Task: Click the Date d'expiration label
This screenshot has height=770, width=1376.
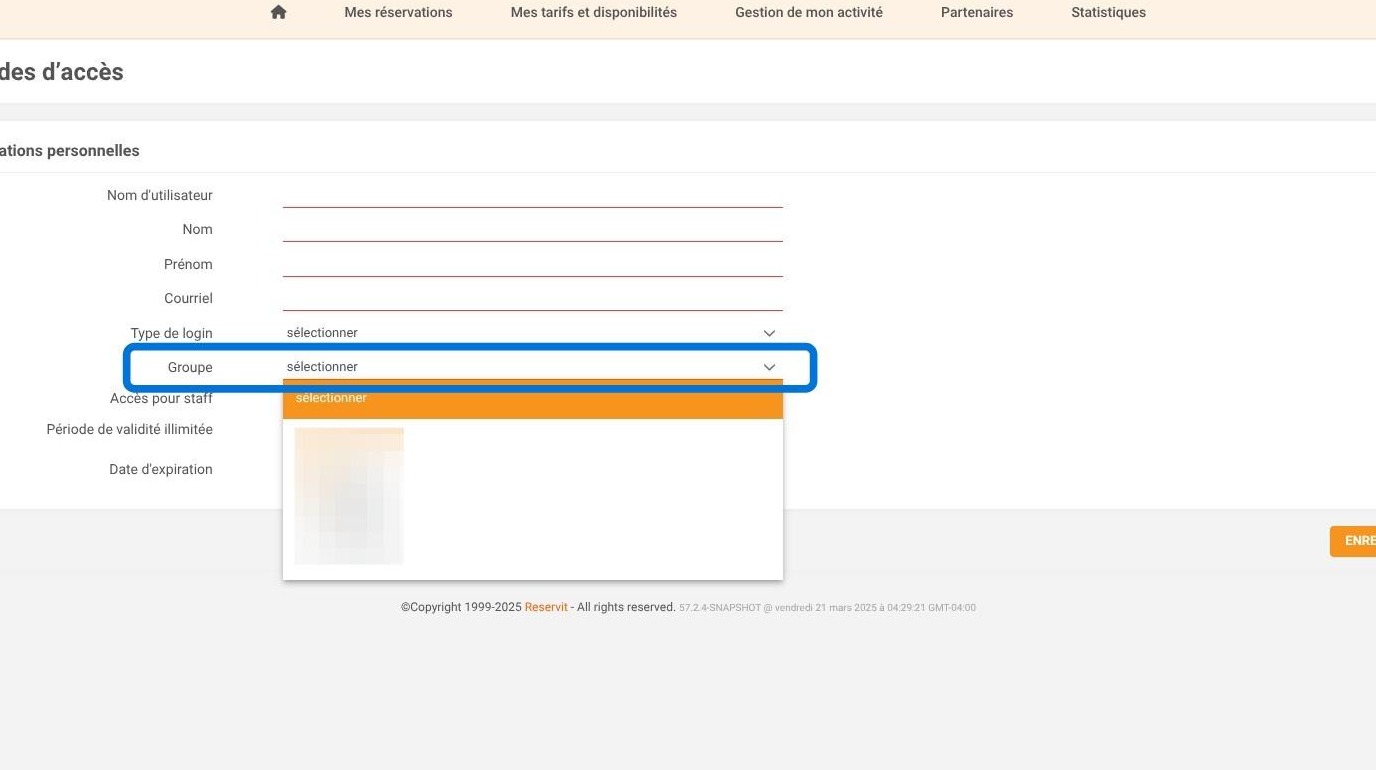Action: 161,469
